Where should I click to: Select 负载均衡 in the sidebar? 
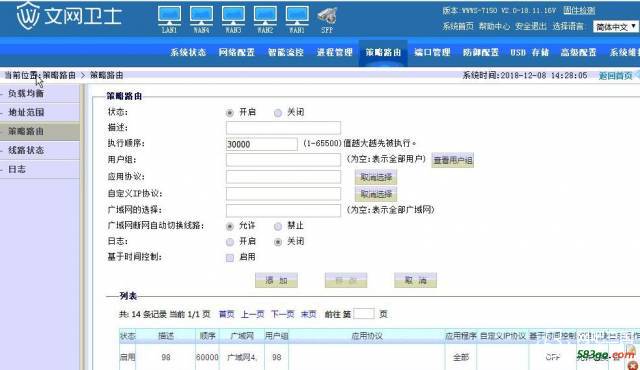tap(40, 93)
